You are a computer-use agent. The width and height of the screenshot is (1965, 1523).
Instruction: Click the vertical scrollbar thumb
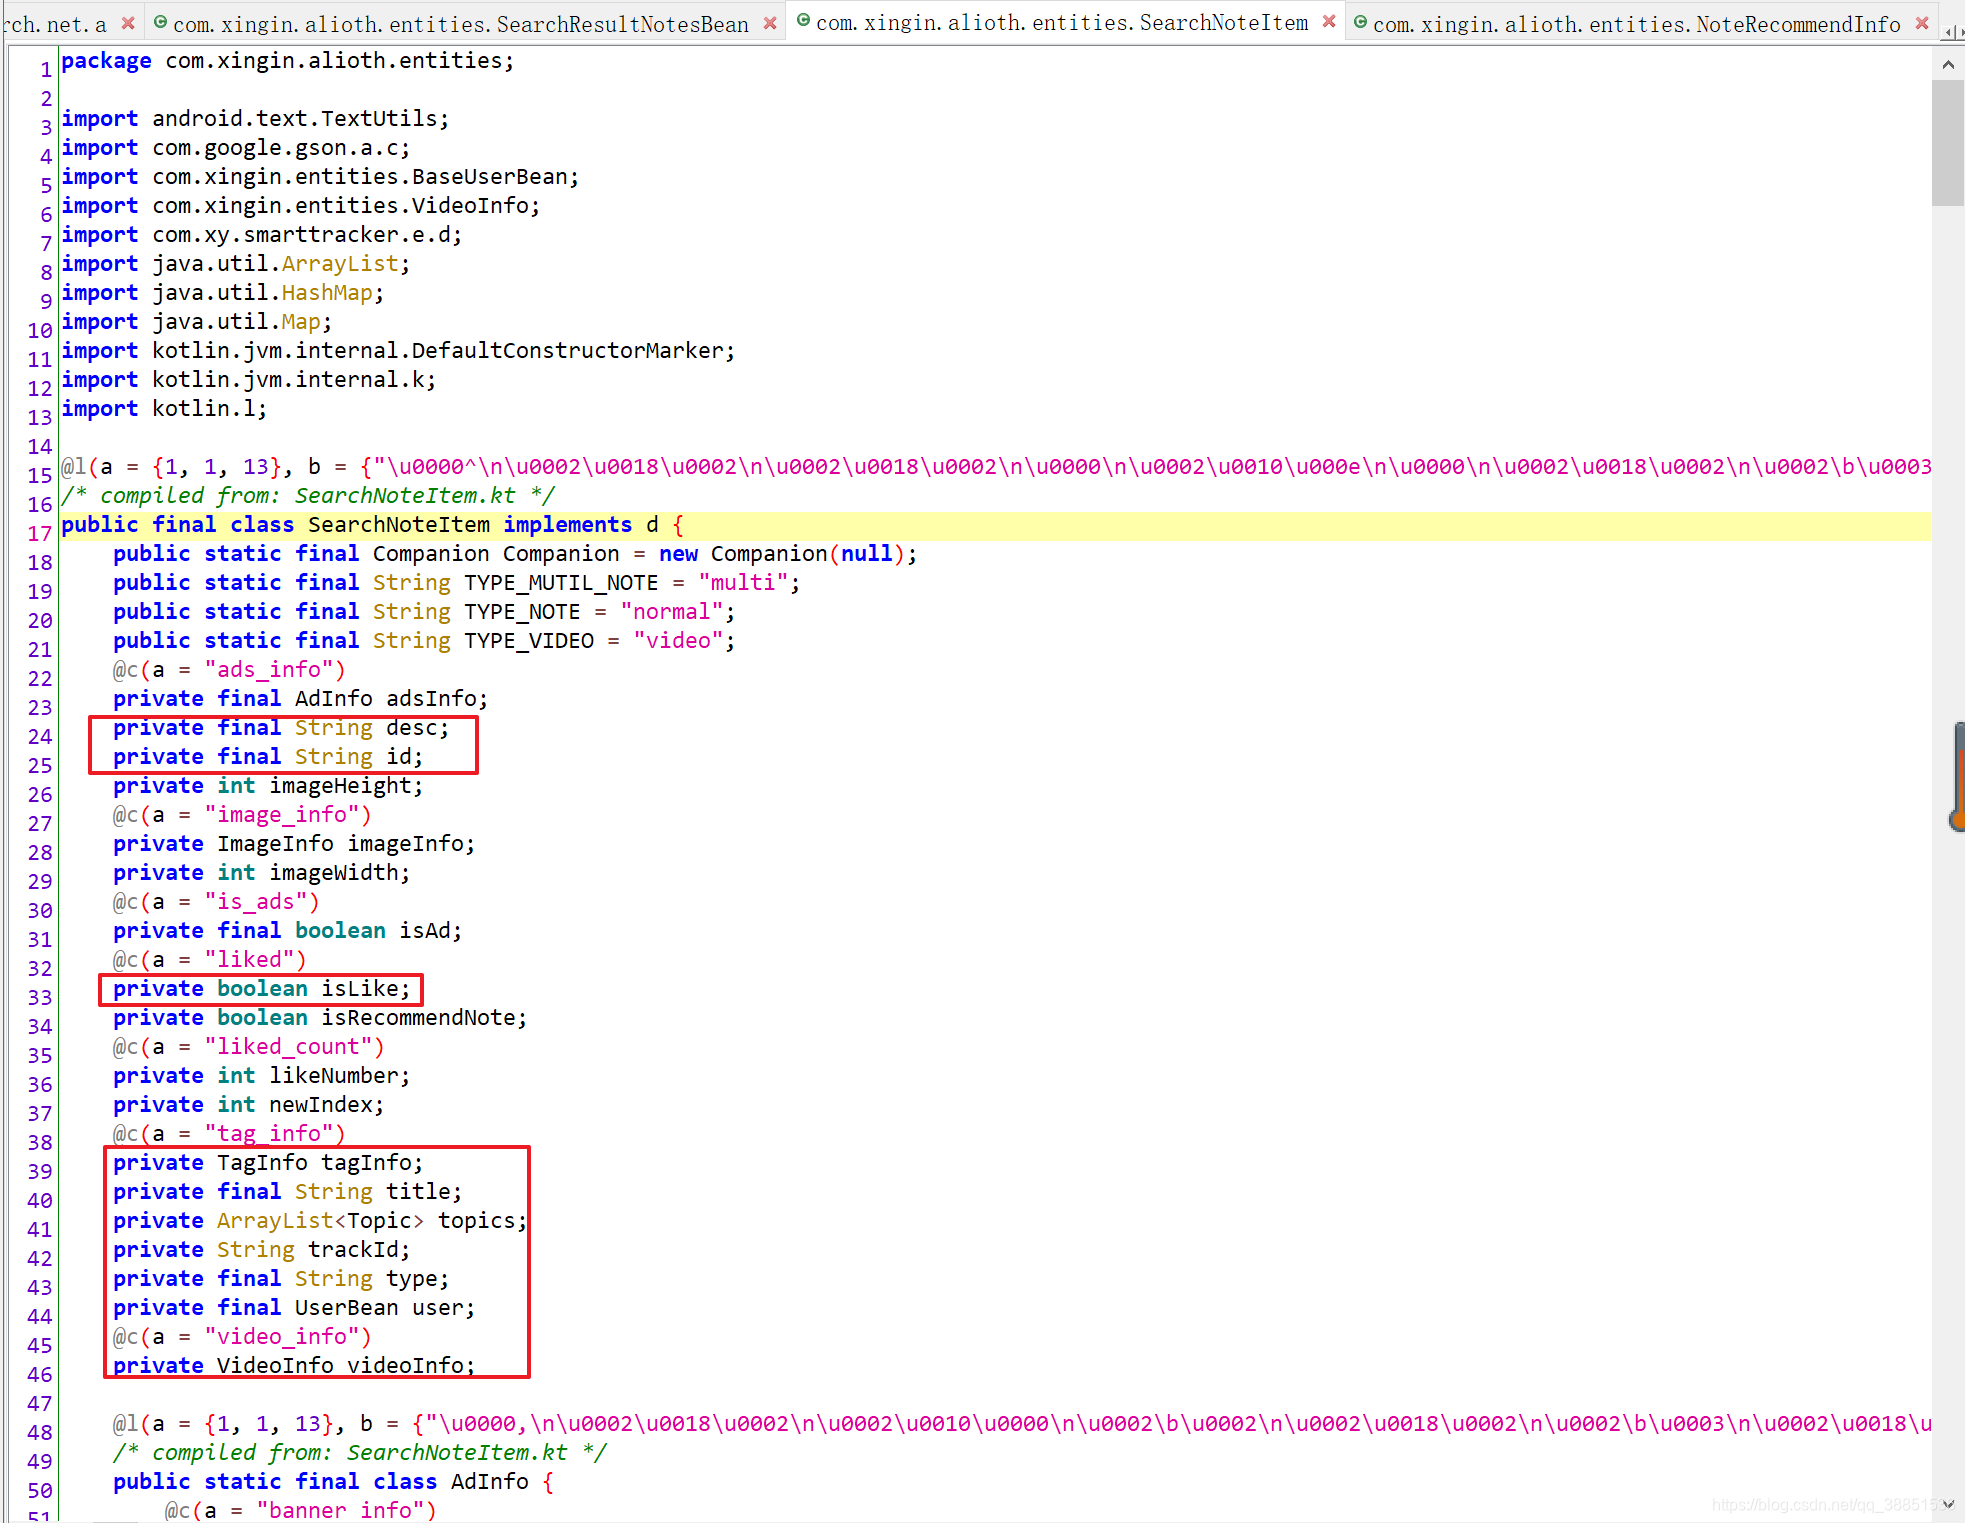pos(1948,143)
